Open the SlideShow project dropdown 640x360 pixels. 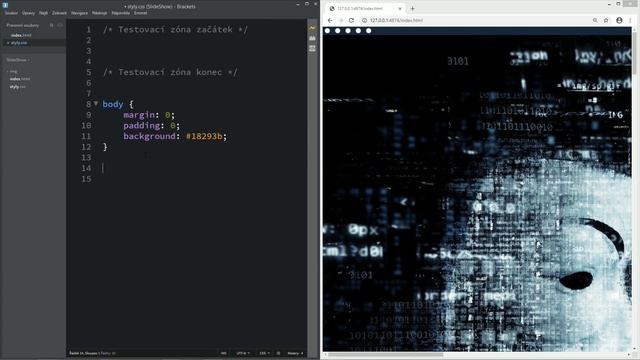(x=18, y=60)
